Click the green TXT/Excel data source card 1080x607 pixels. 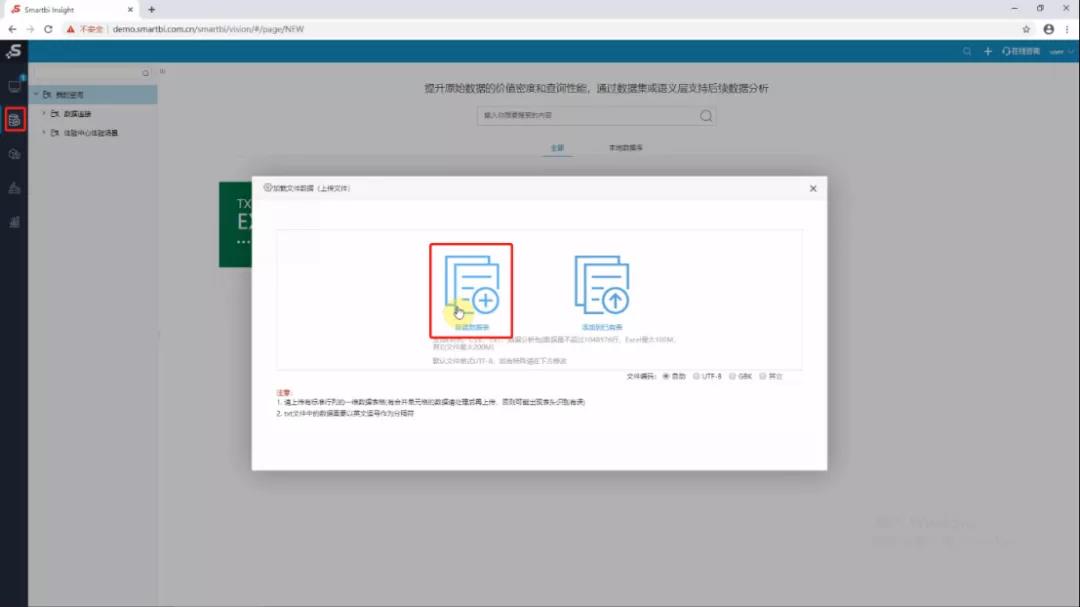pos(236,225)
